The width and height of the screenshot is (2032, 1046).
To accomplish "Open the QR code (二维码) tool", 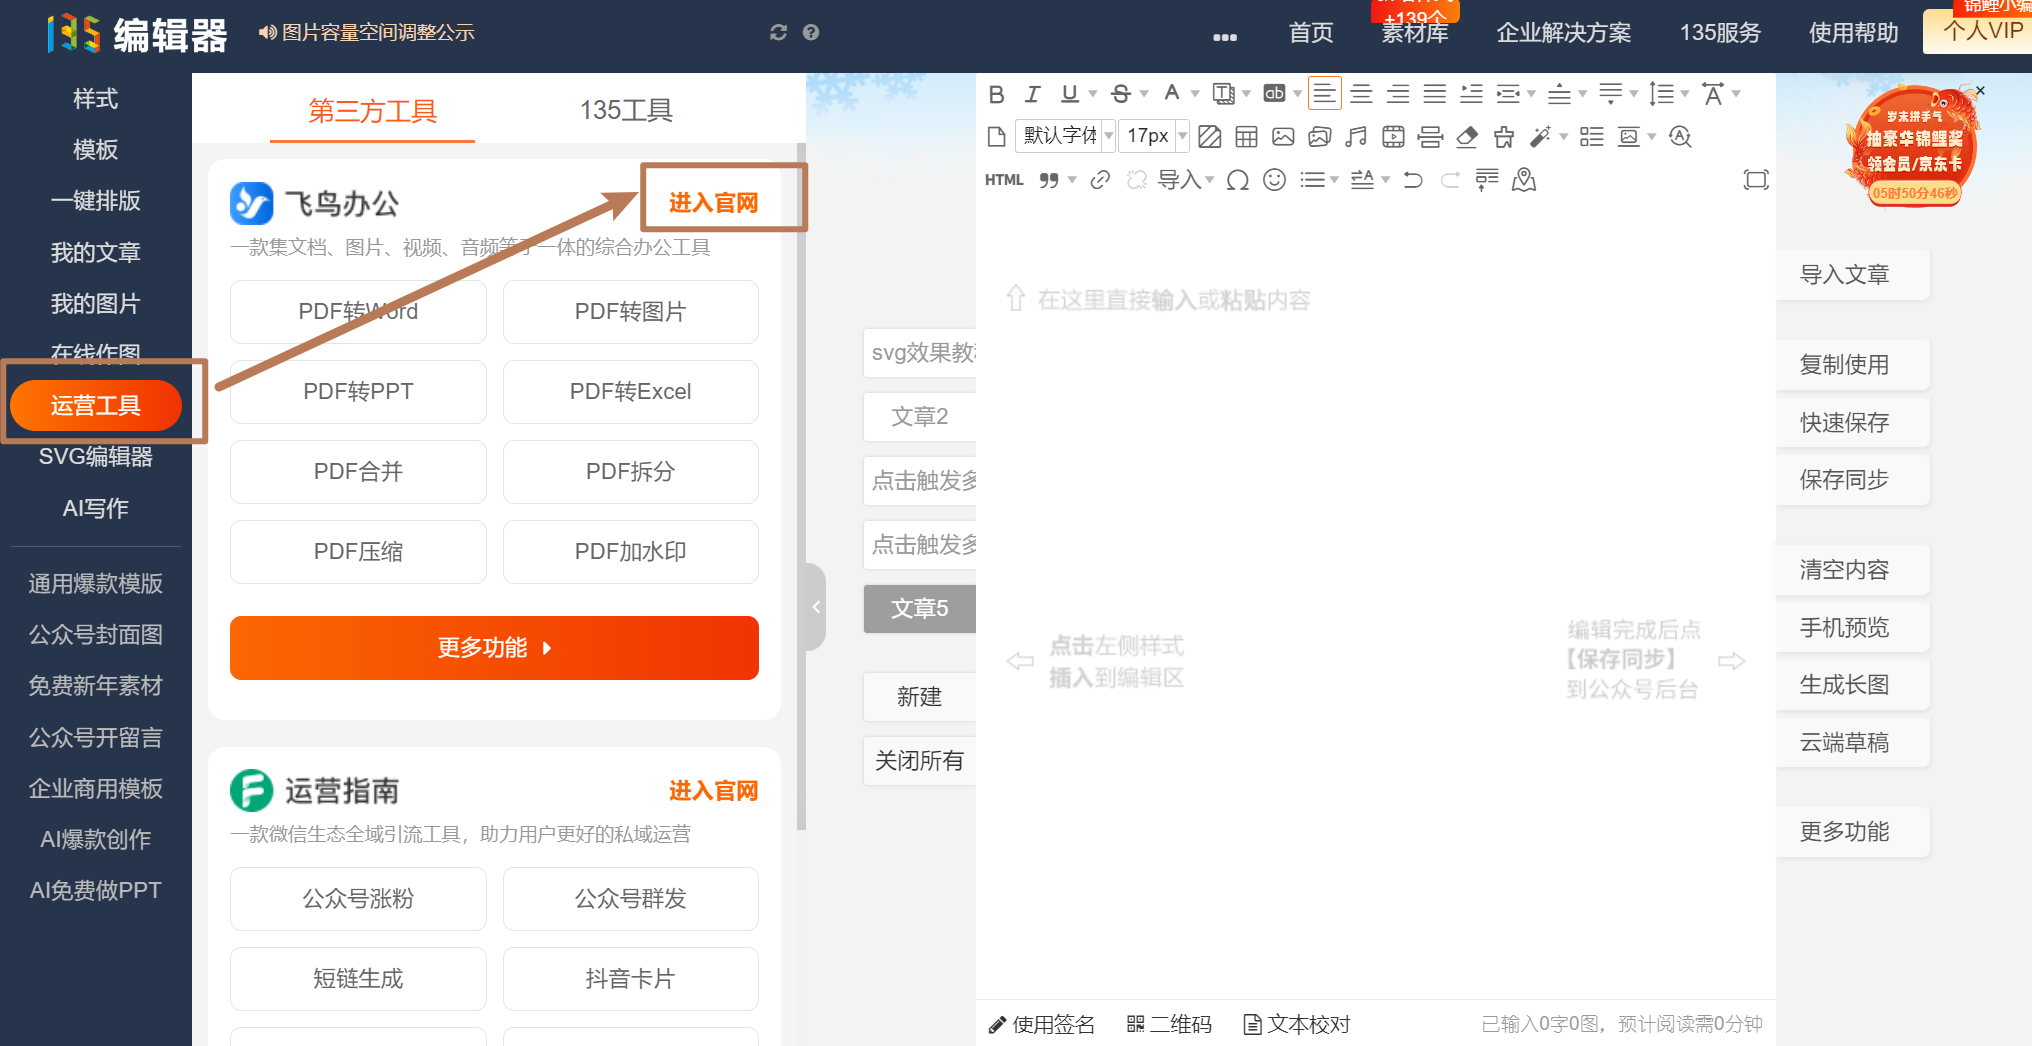I will (x=1168, y=1024).
